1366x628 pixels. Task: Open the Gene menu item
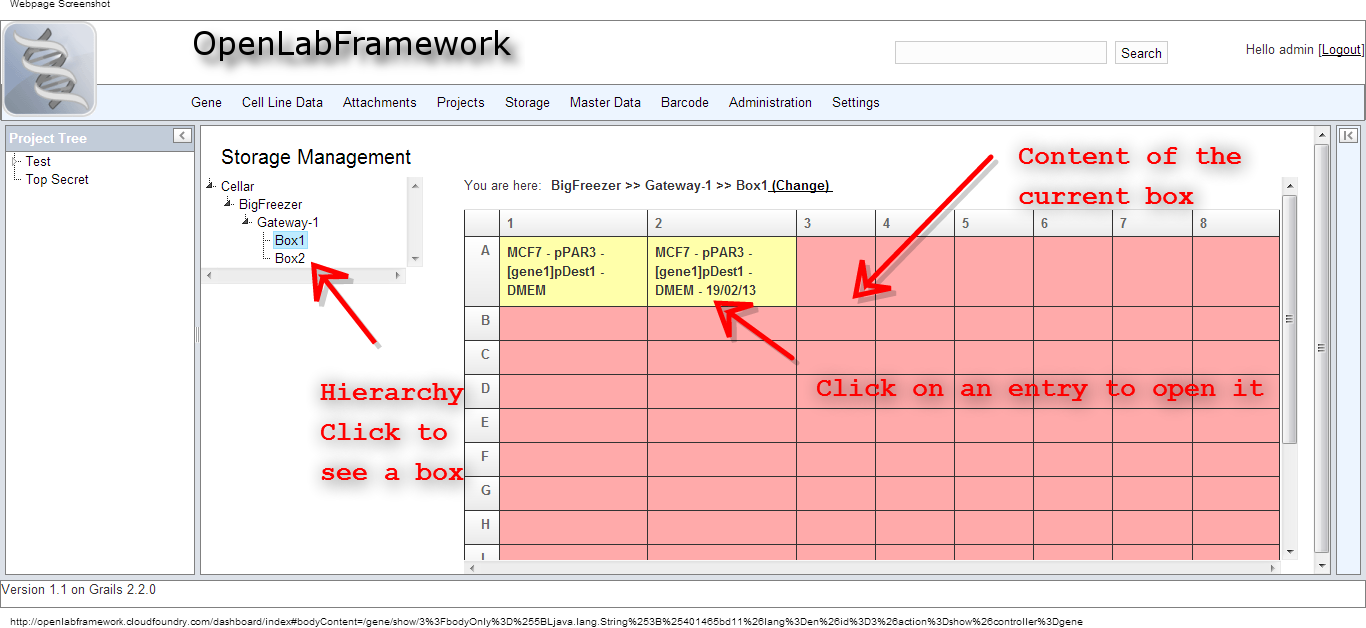[206, 102]
